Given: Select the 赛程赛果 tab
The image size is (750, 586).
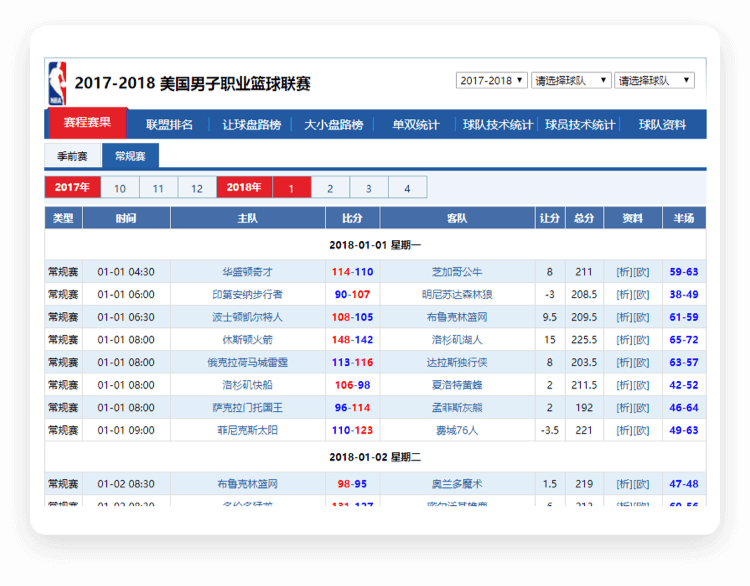Looking at the screenshot, I should click(x=87, y=123).
